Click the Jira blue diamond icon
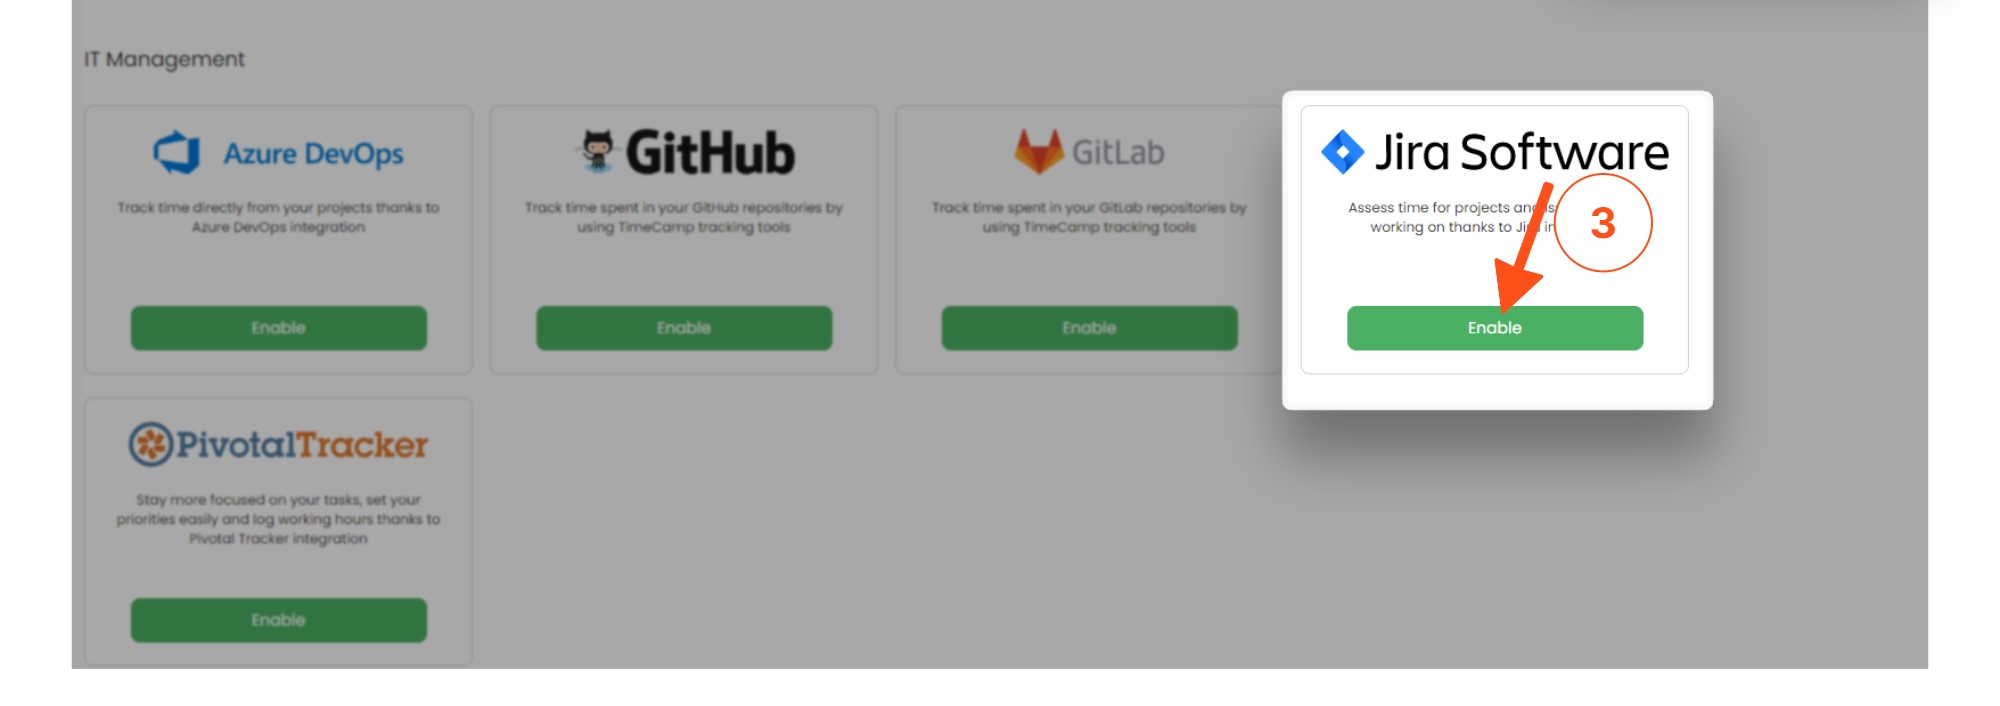Screen dimensions: 2000x706 [1342, 152]
